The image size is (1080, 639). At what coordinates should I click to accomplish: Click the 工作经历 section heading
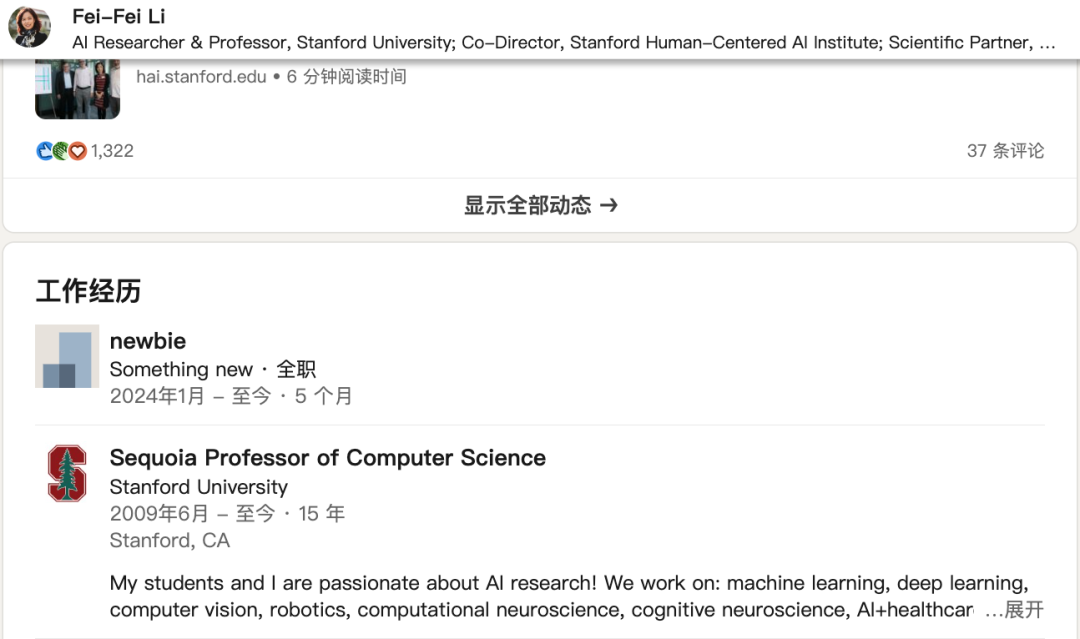tap(88, 291)
